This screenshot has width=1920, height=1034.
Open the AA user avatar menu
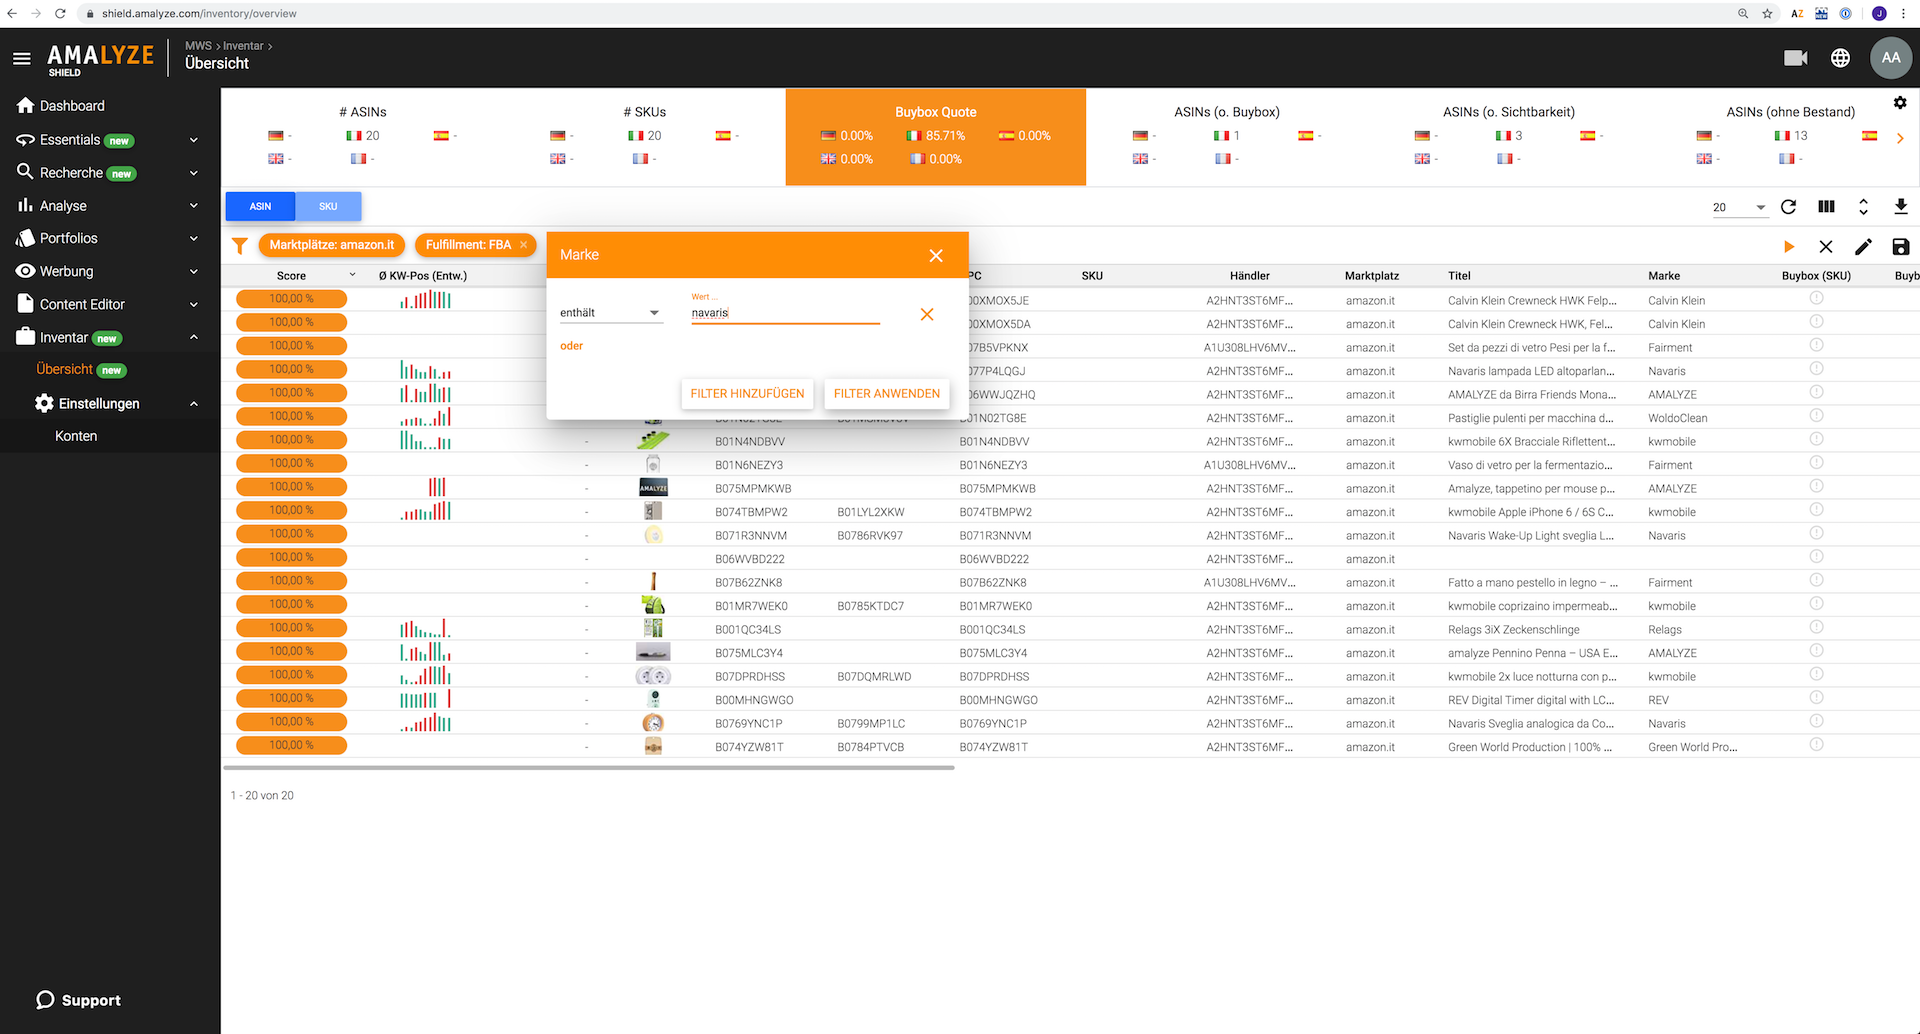[x=1890, y=58]
